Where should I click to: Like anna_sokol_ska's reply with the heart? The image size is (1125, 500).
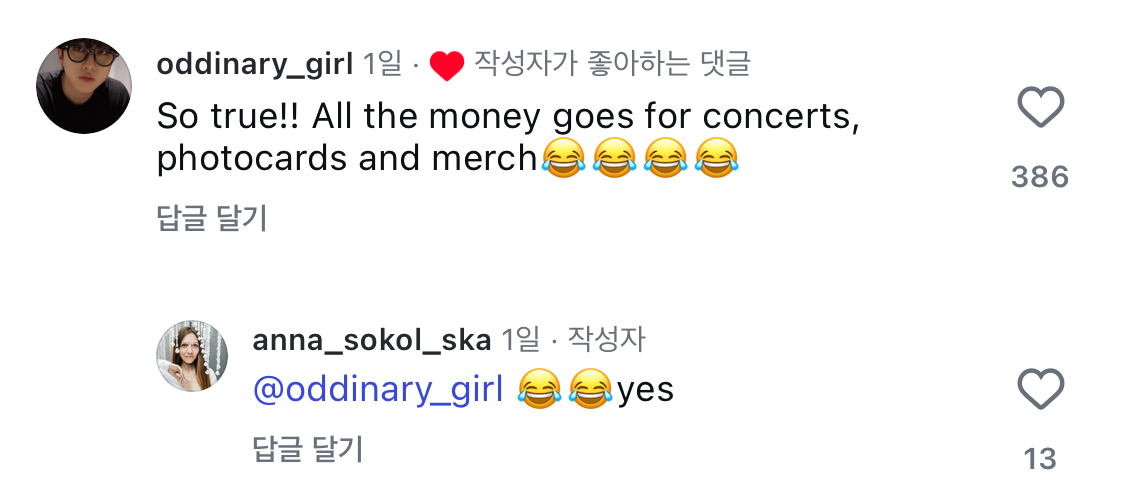pos(1040,389)
